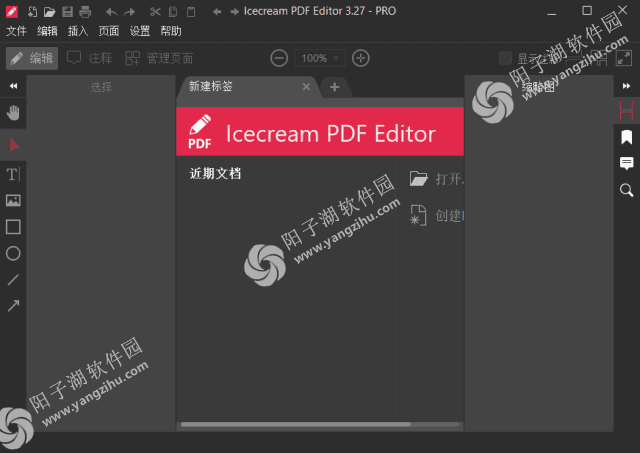
Task: Add a new tab with plus button
Action: pyautogui.click(x=335, y=87)
